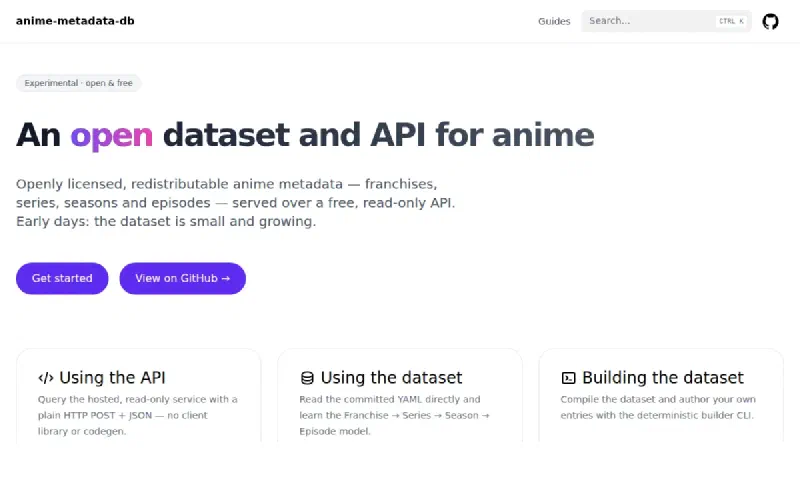Click the Get started button
The height and width of the screenshot is (500, 800).
tap(62, 279)
